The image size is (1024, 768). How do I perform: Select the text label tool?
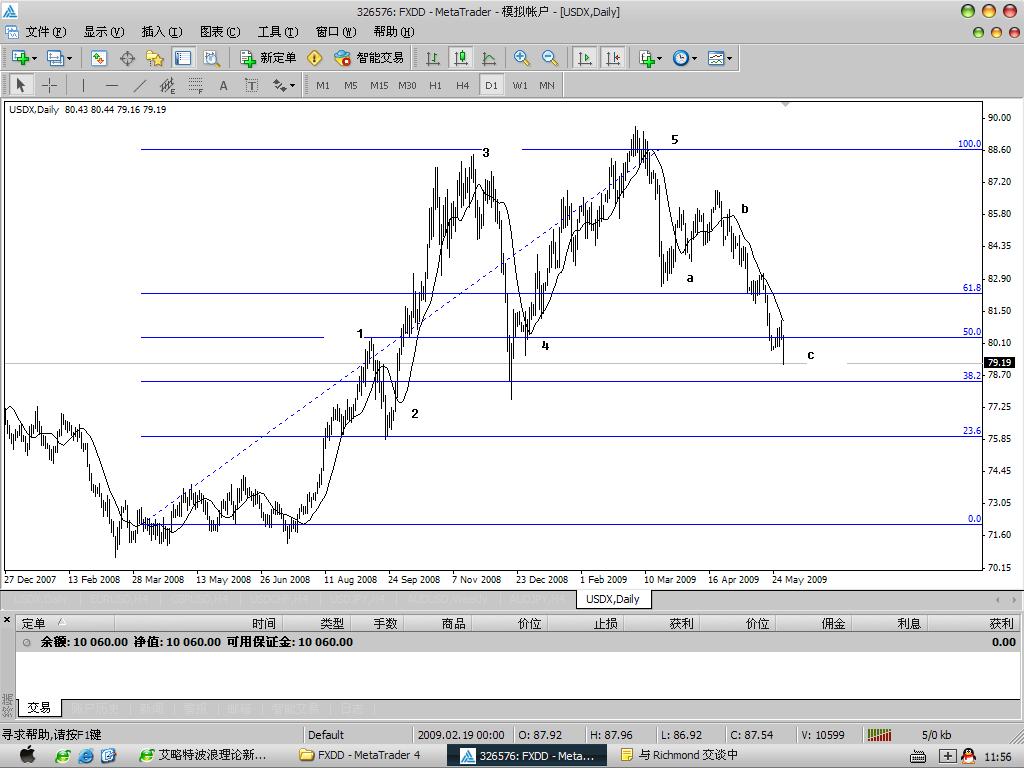pos(223,85)
